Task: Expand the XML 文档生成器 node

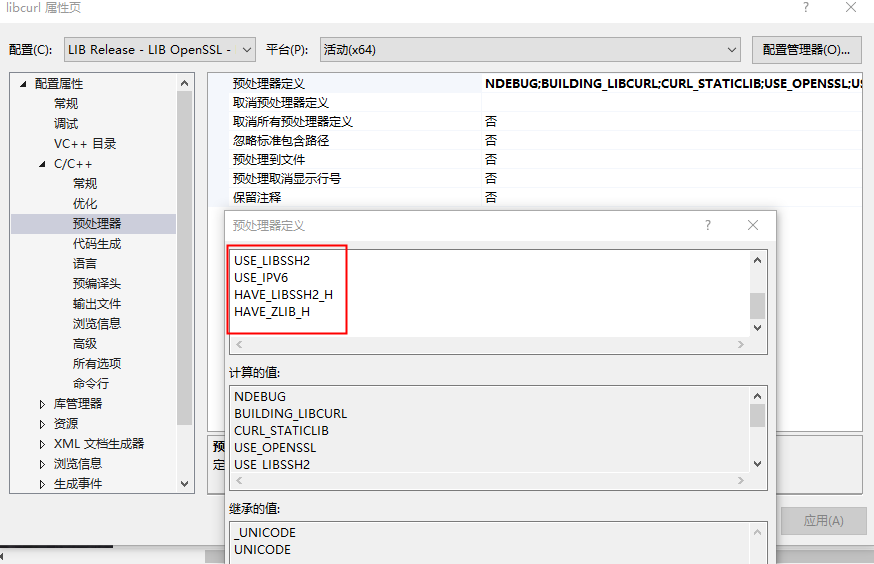Action: coord(42,444)
